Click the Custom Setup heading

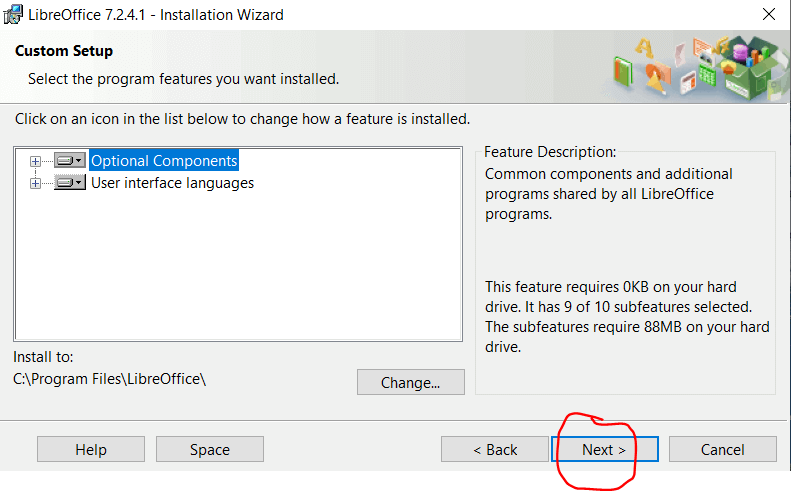[x=64, y=51]
